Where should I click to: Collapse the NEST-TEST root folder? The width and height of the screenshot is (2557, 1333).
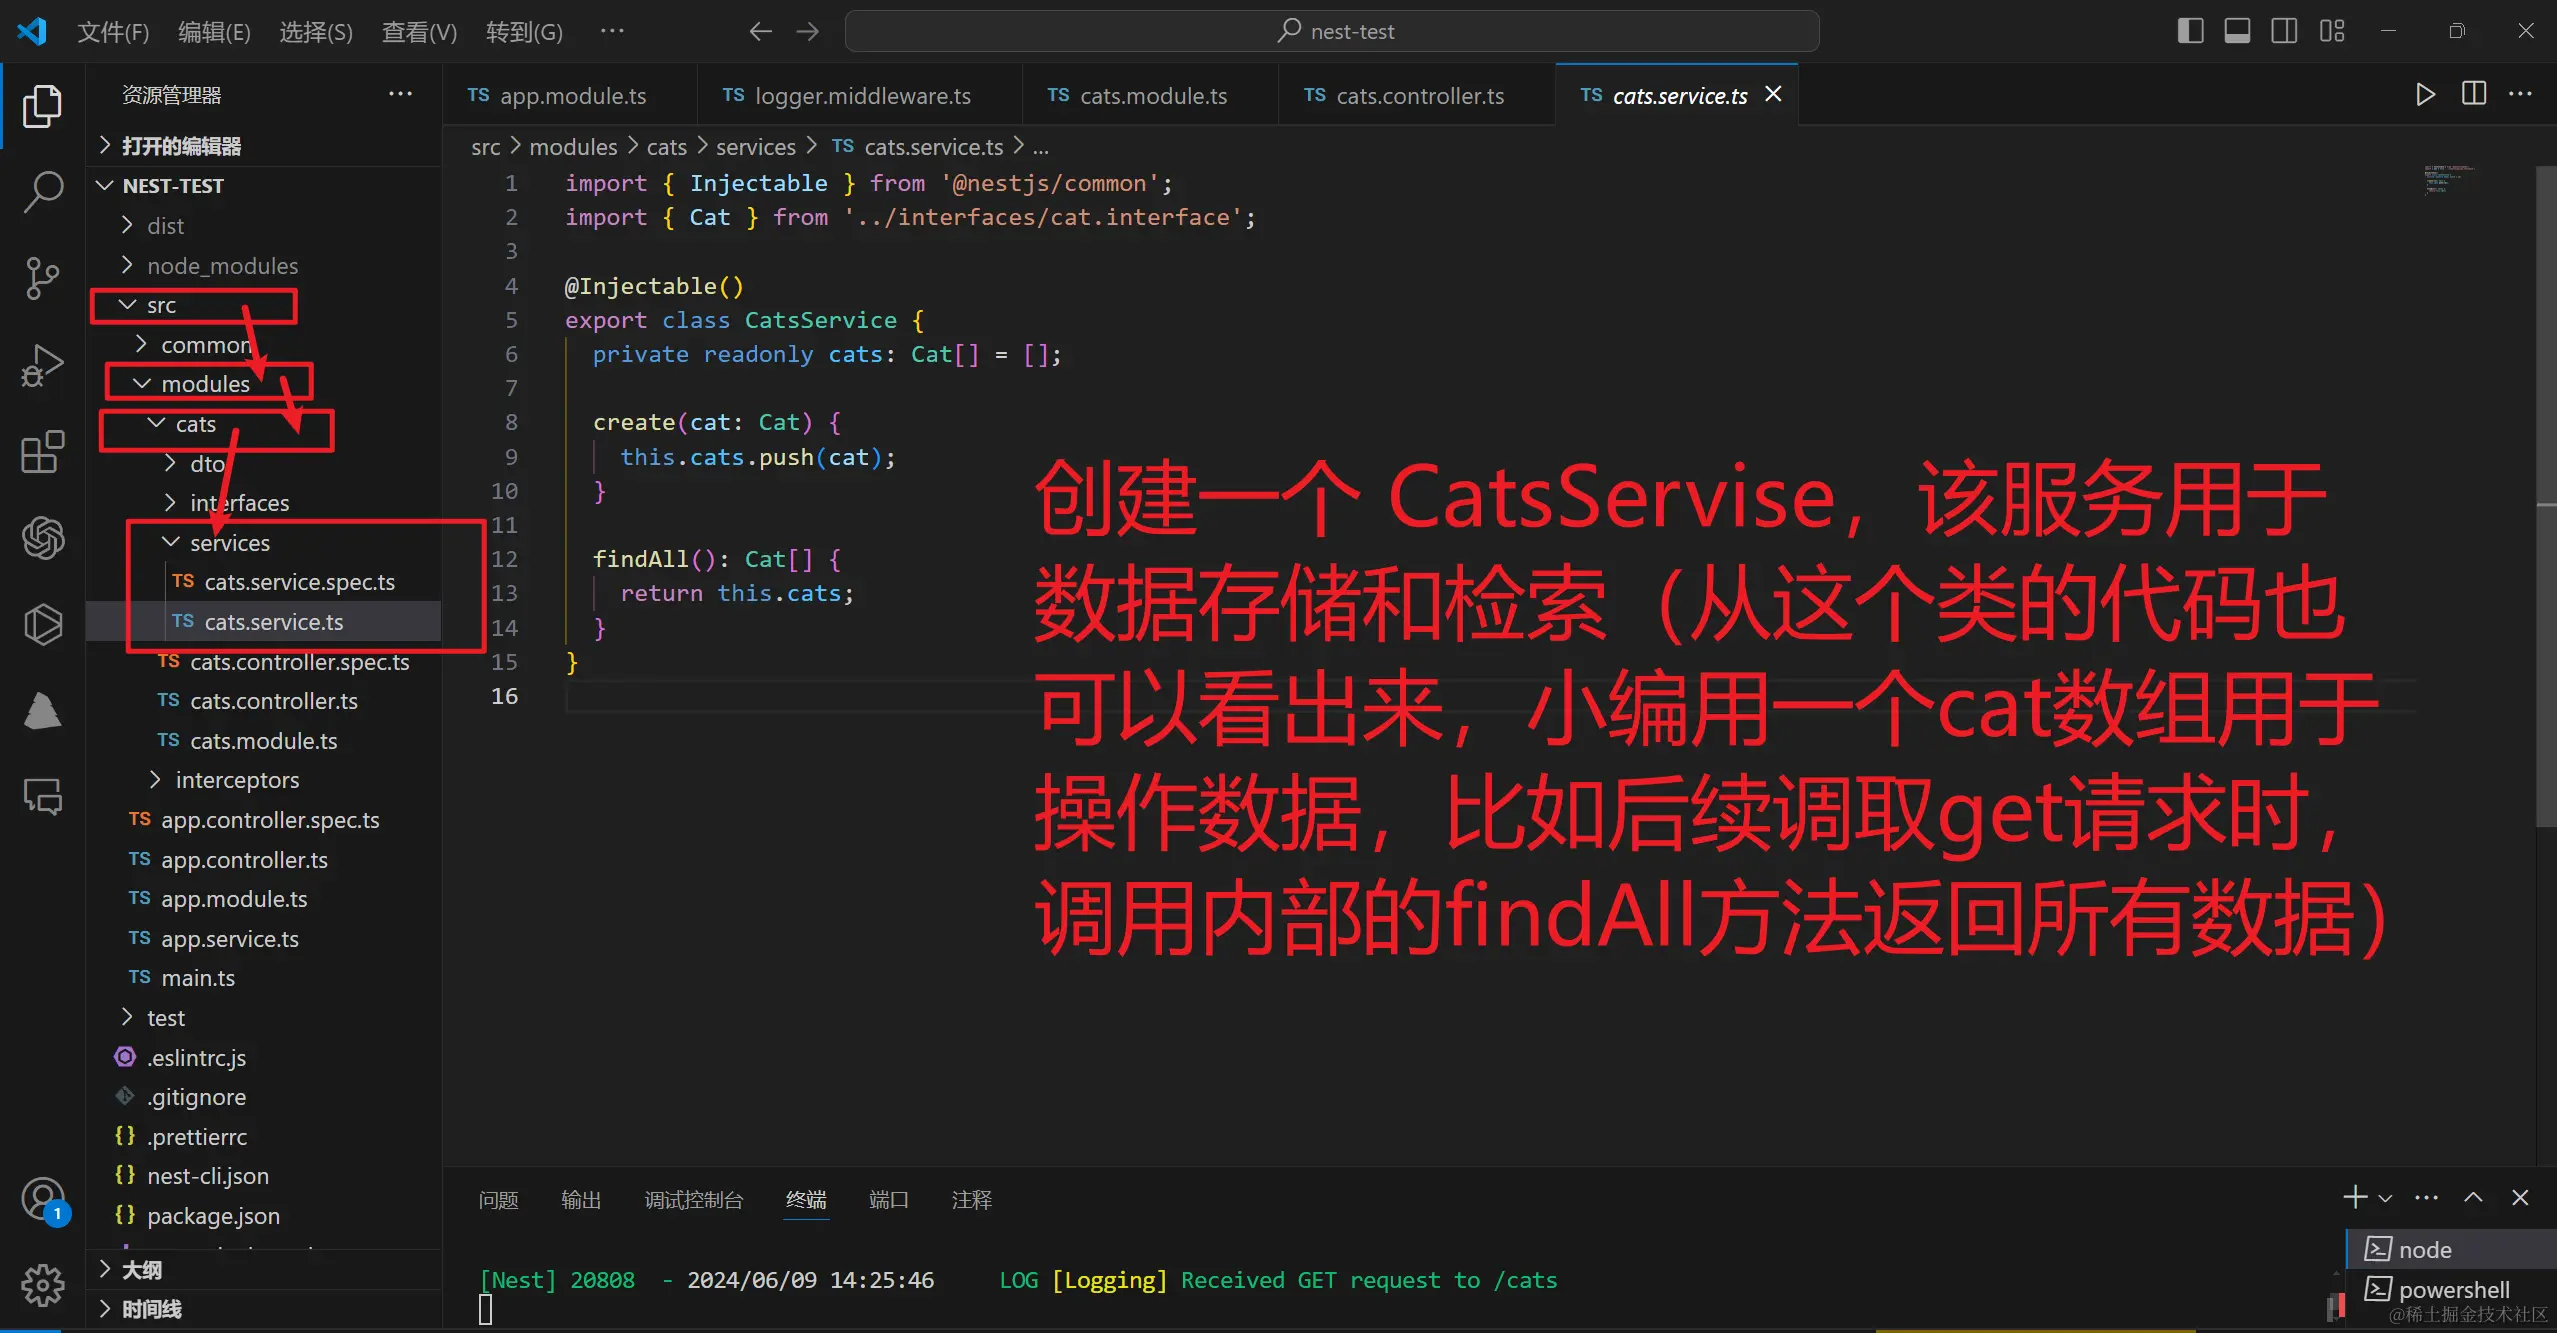click(264, 186)
